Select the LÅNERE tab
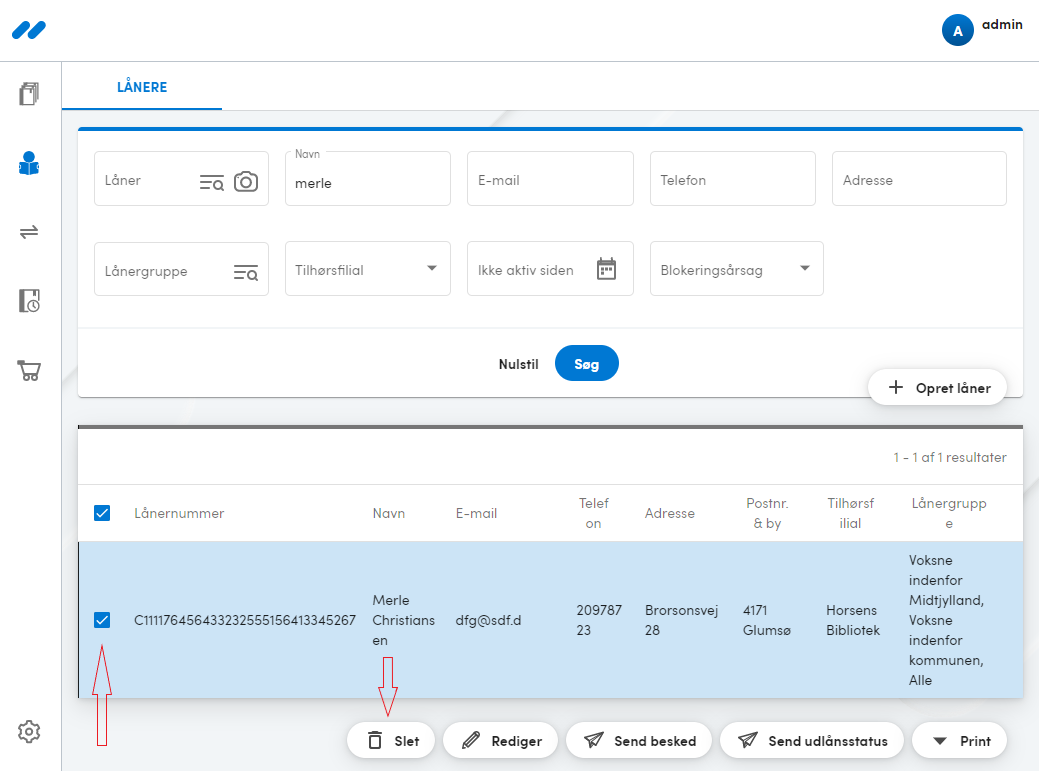 pos(142,87)
